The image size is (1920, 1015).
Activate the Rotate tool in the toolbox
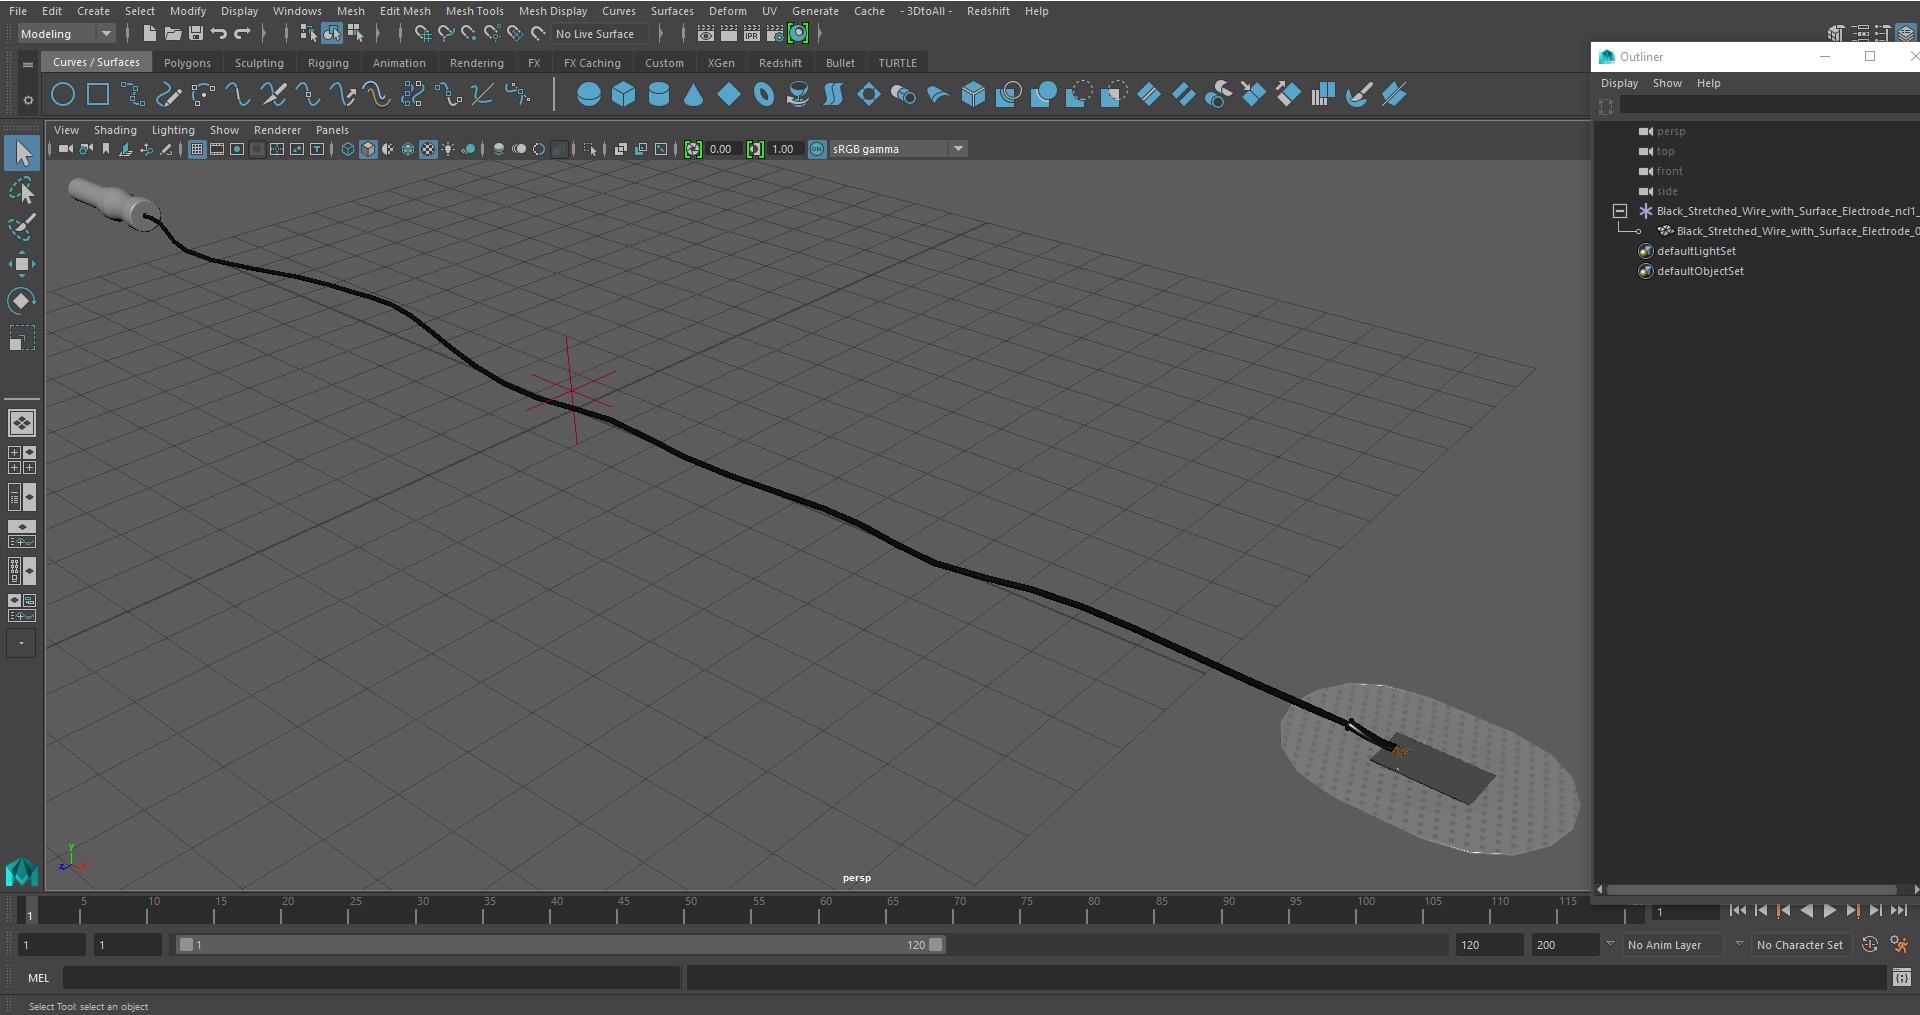[22, 301]
